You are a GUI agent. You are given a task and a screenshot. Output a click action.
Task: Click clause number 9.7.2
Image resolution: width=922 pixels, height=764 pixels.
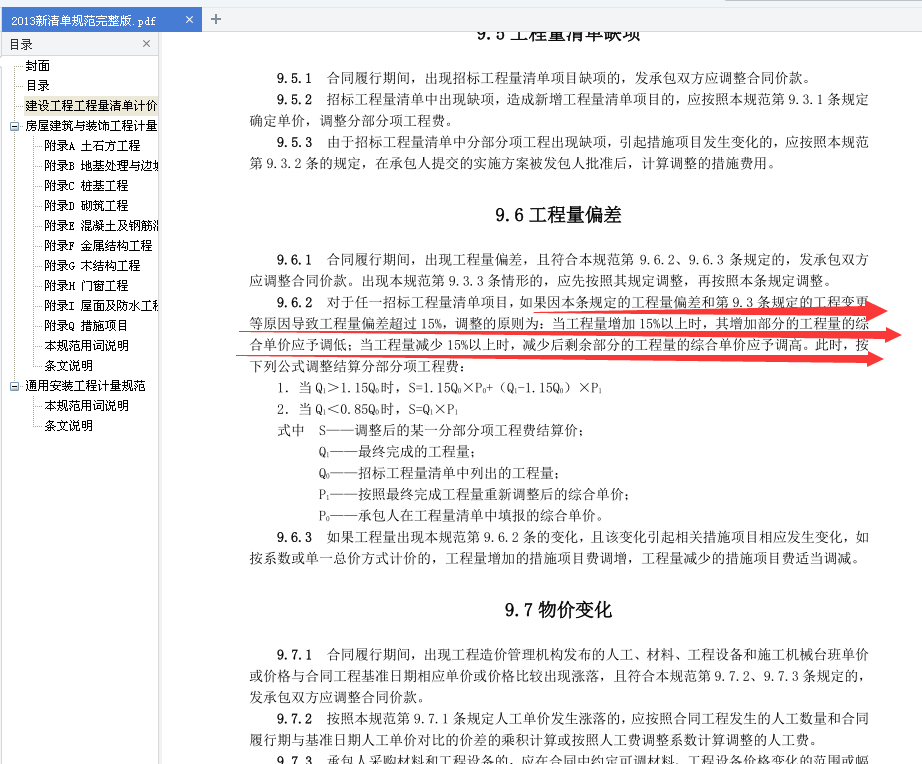(x=294, y=719)
